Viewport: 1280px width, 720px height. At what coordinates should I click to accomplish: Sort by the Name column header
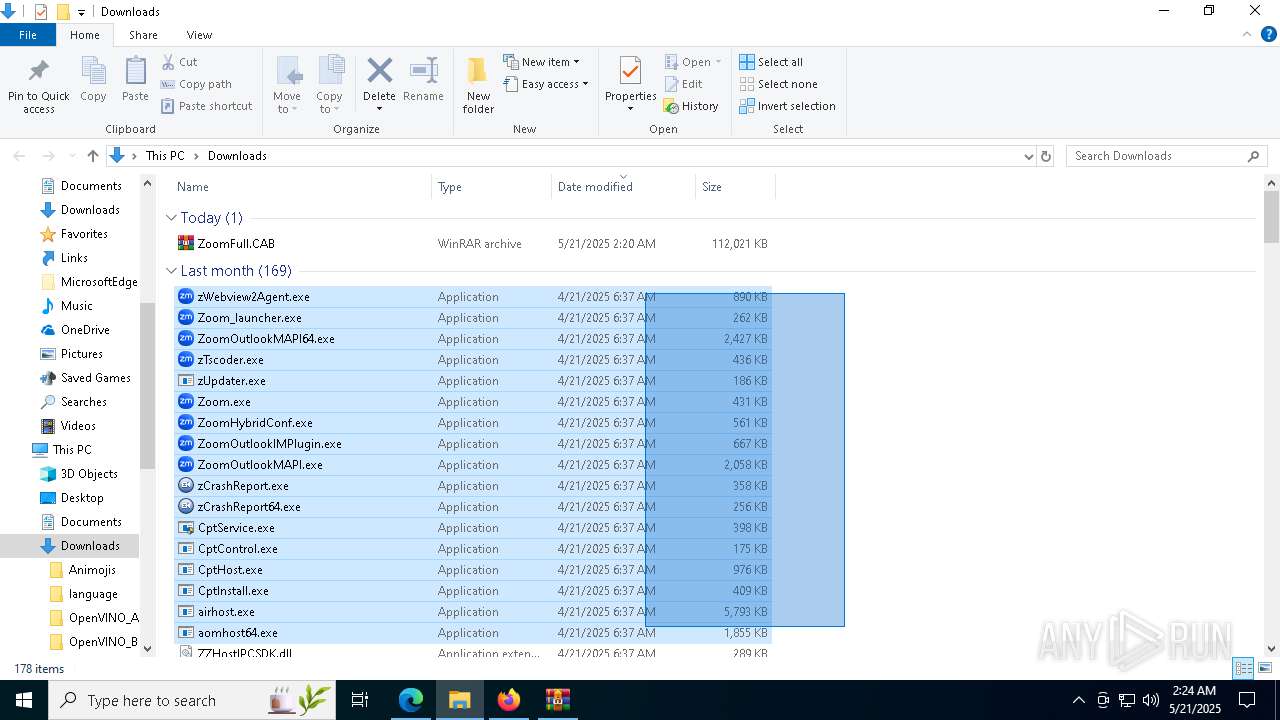301,187
